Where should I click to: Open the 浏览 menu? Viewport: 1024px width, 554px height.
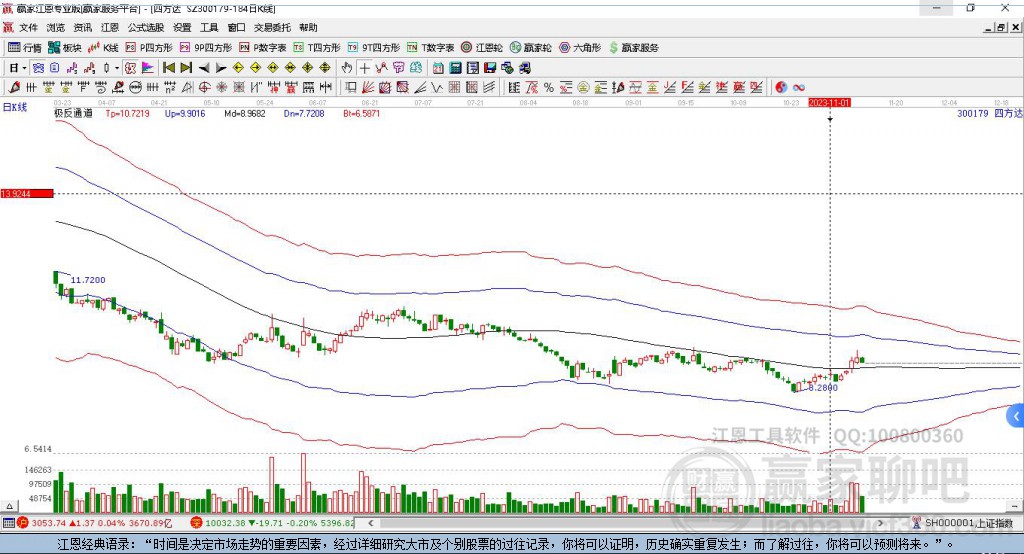click(x=56, y=27)
